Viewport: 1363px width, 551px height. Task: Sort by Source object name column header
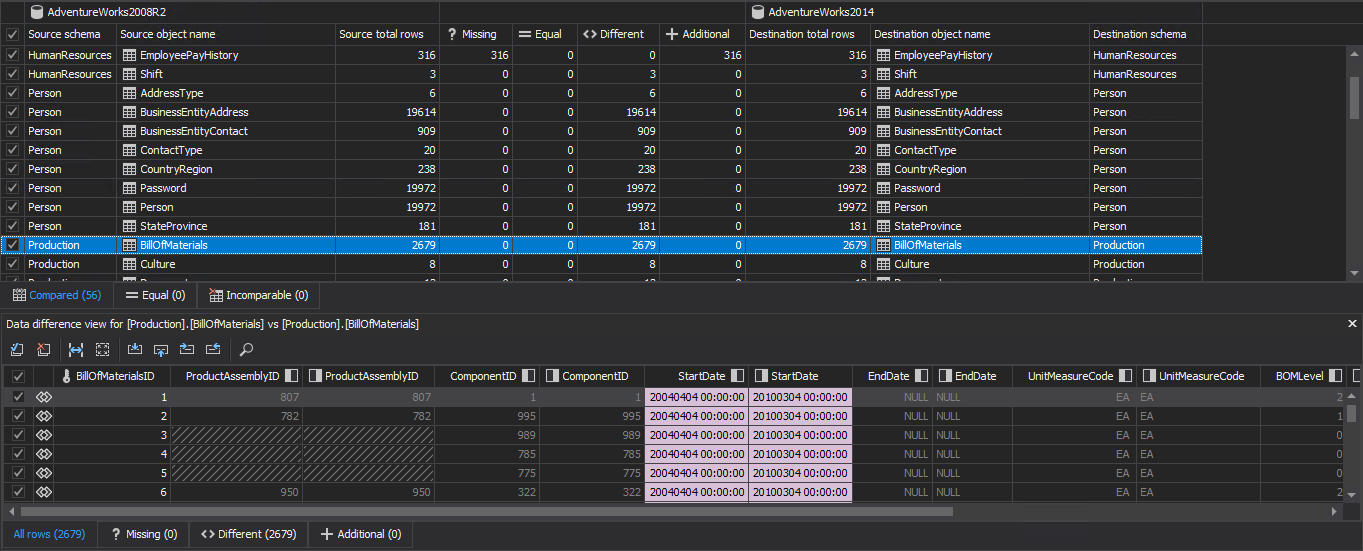click(x=226, y=34)
